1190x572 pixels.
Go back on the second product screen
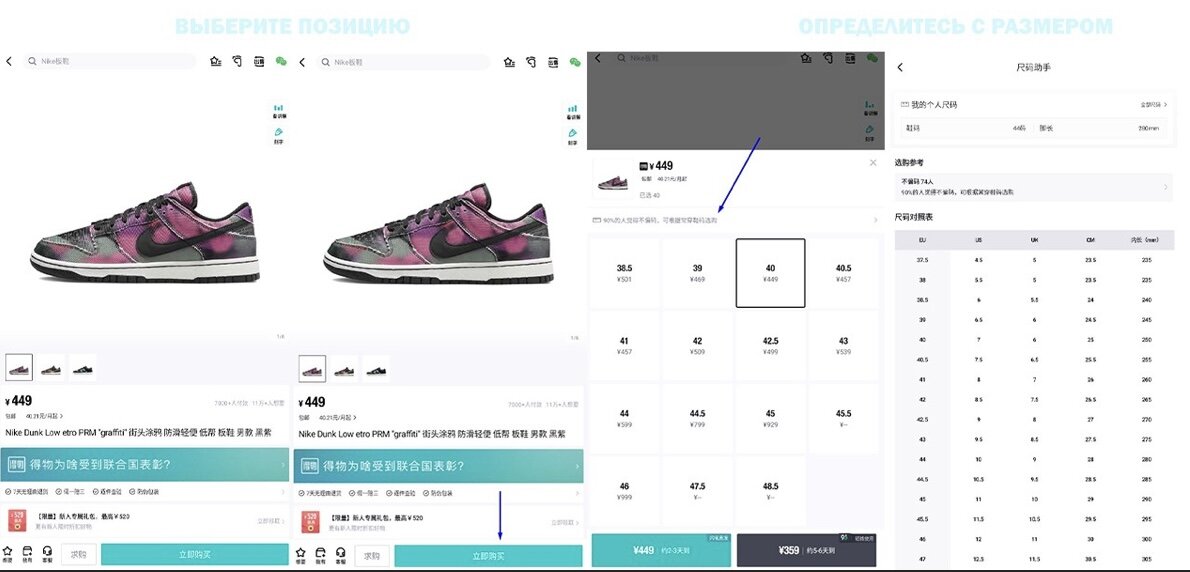click(x=302, y=62)
